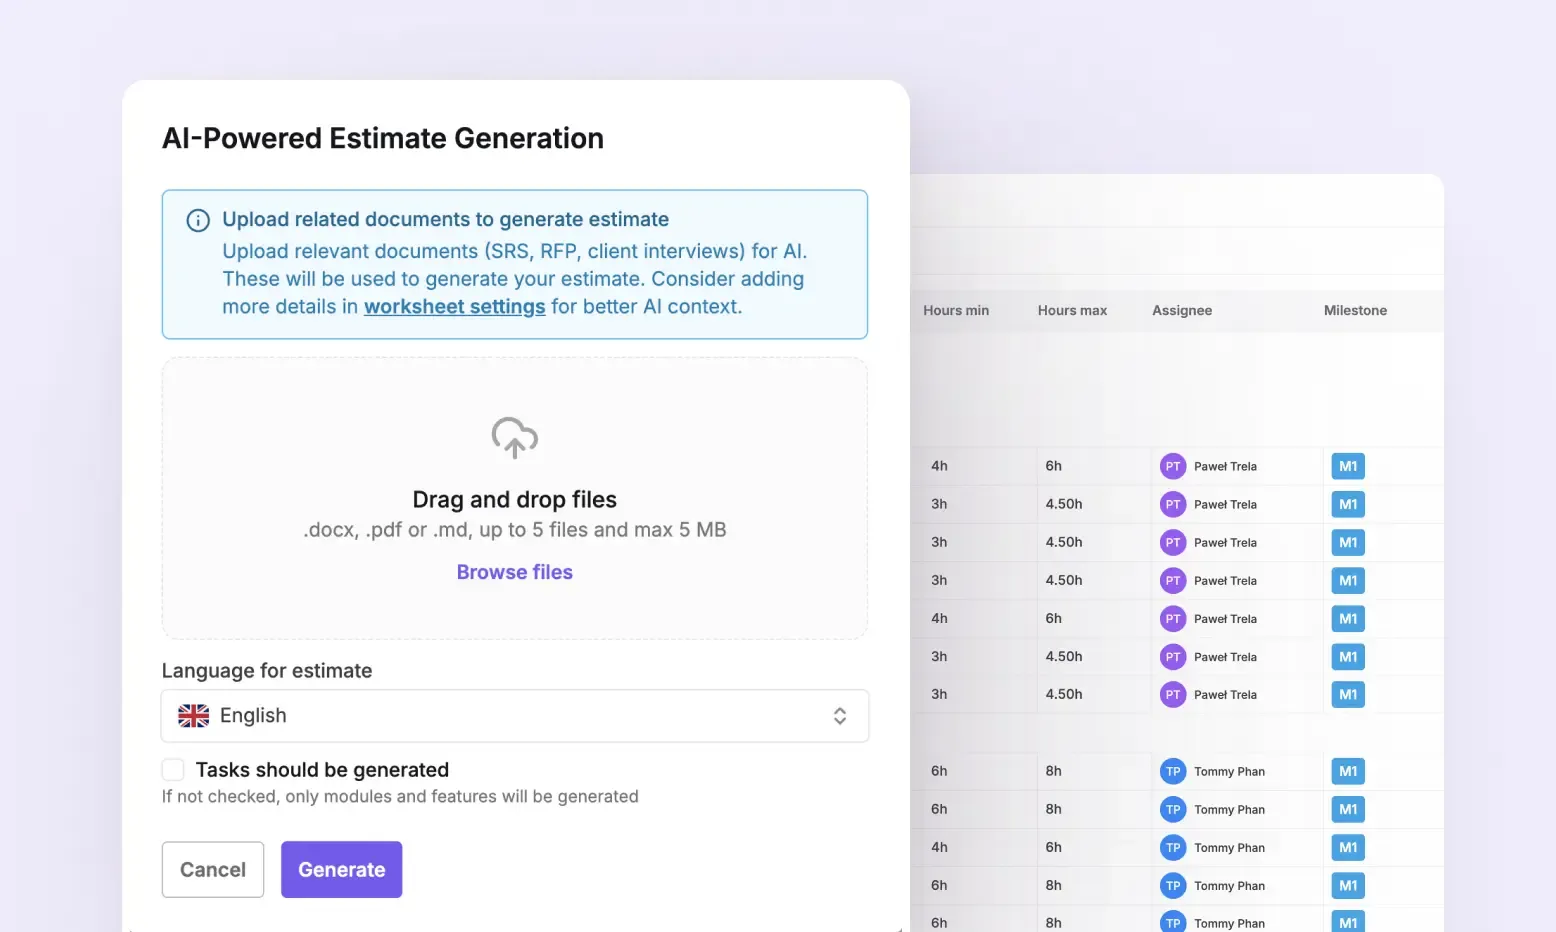Screen dimensions: 1556x932
Task: Click the info circle icon in the banner
Action: [x=198, y=220]
